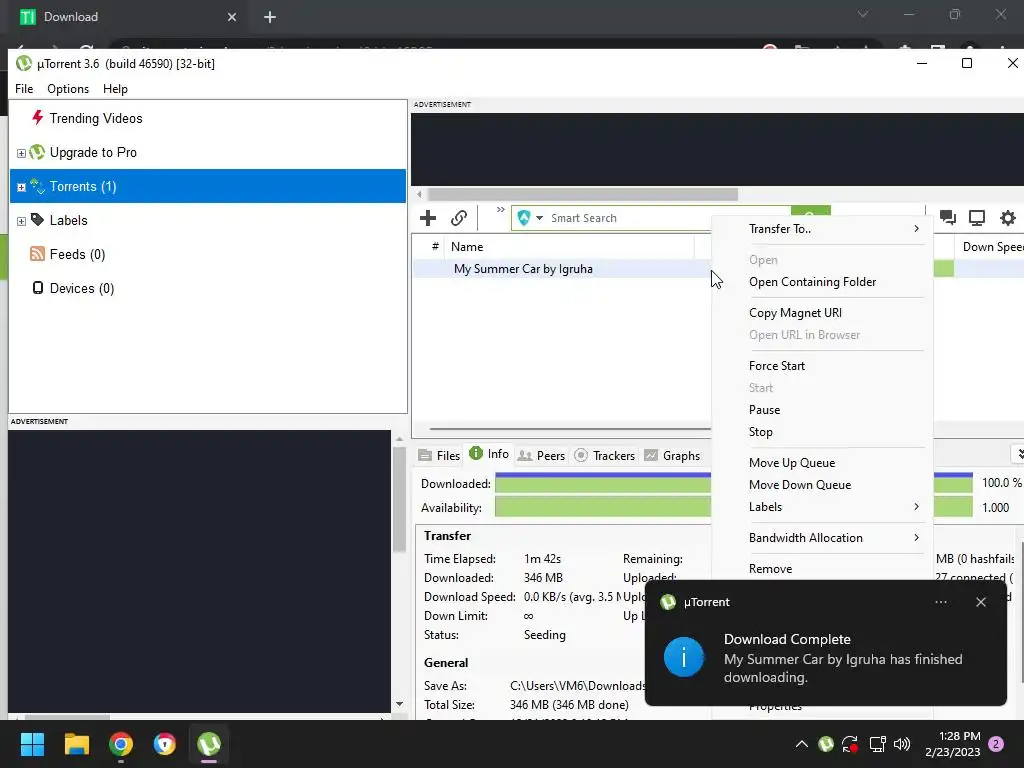Click uTorrent app icon on taskbar
Screen dimensions: 1024x768
[x=209, y=744]
